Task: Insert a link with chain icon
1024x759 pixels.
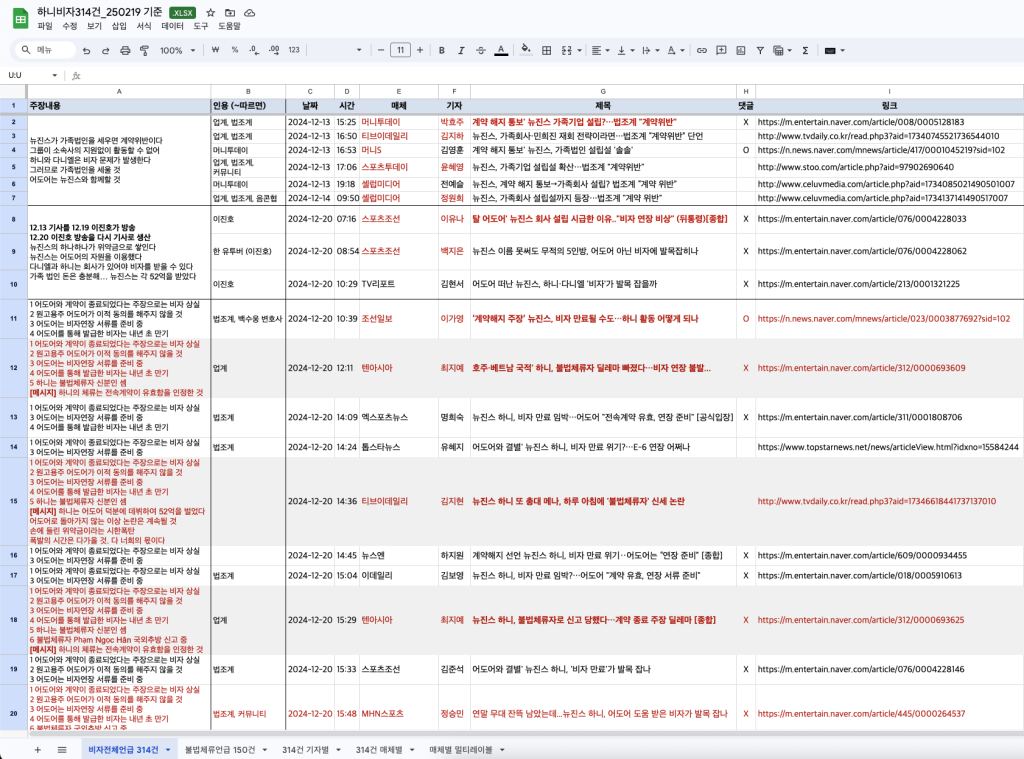Action: point(701,50)
